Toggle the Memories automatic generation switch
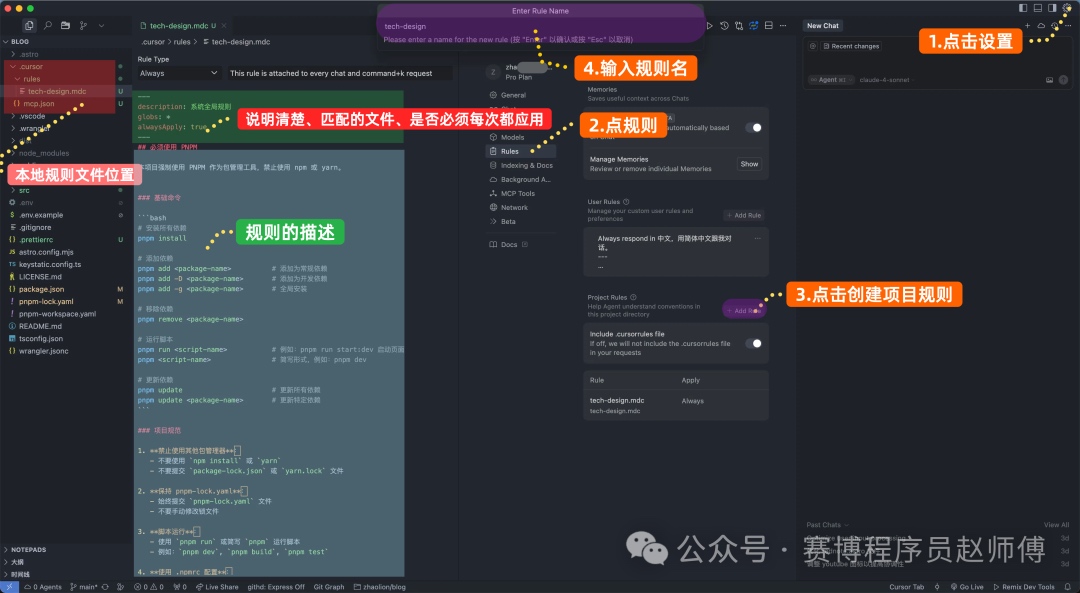Viewport: 1080px width, 593px height. pyautogui.click(x=754, y=127)
